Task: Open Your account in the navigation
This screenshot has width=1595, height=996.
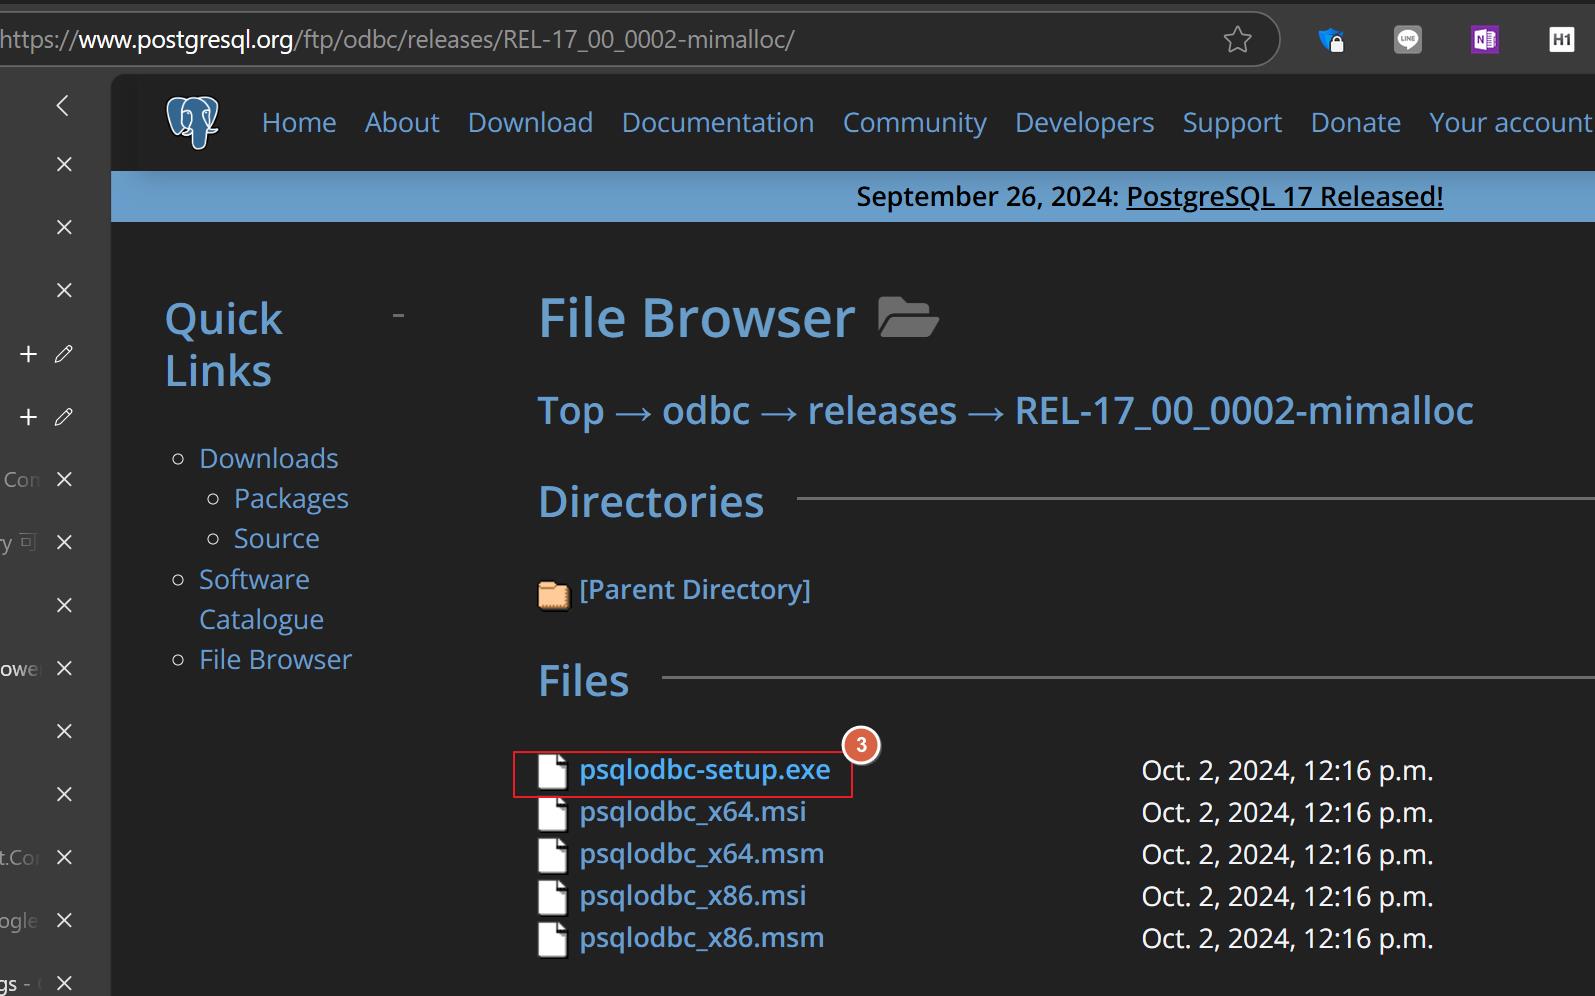Action: pos(1510,122)
